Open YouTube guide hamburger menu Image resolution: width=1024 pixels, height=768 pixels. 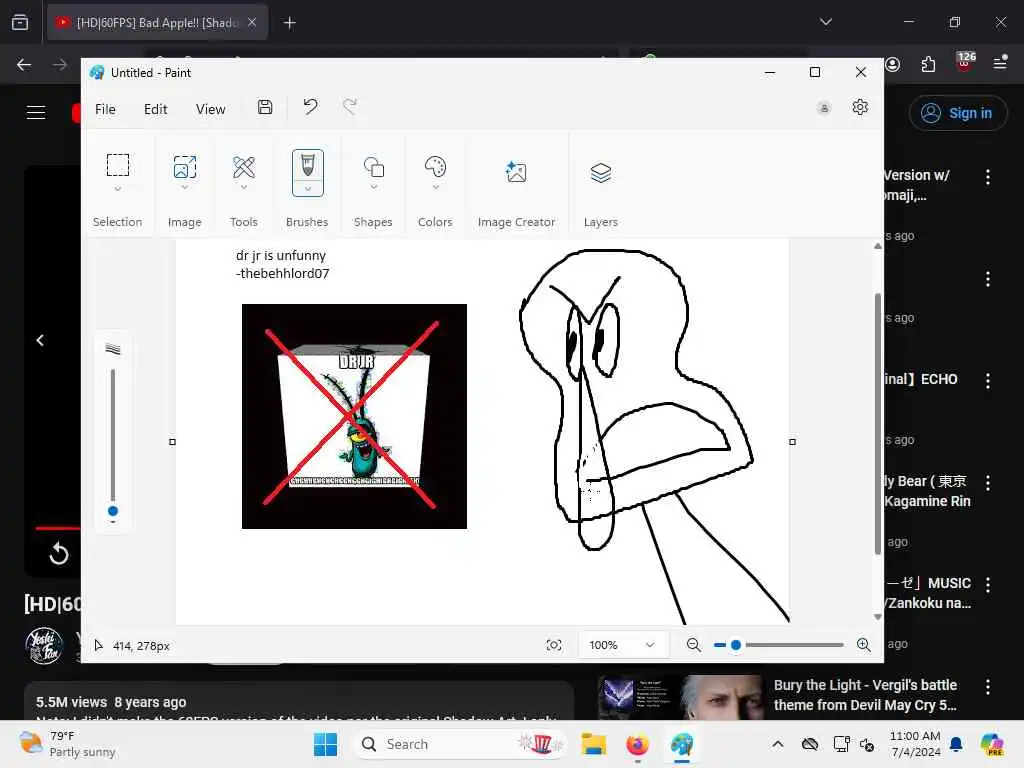36,112
